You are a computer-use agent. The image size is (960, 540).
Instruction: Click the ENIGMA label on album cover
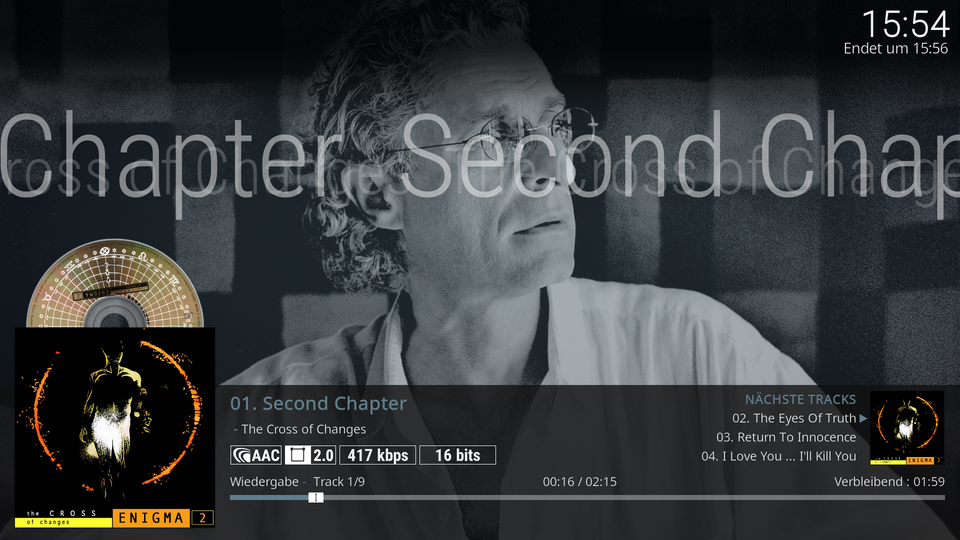pyautogui.click(x=151, y=519)
